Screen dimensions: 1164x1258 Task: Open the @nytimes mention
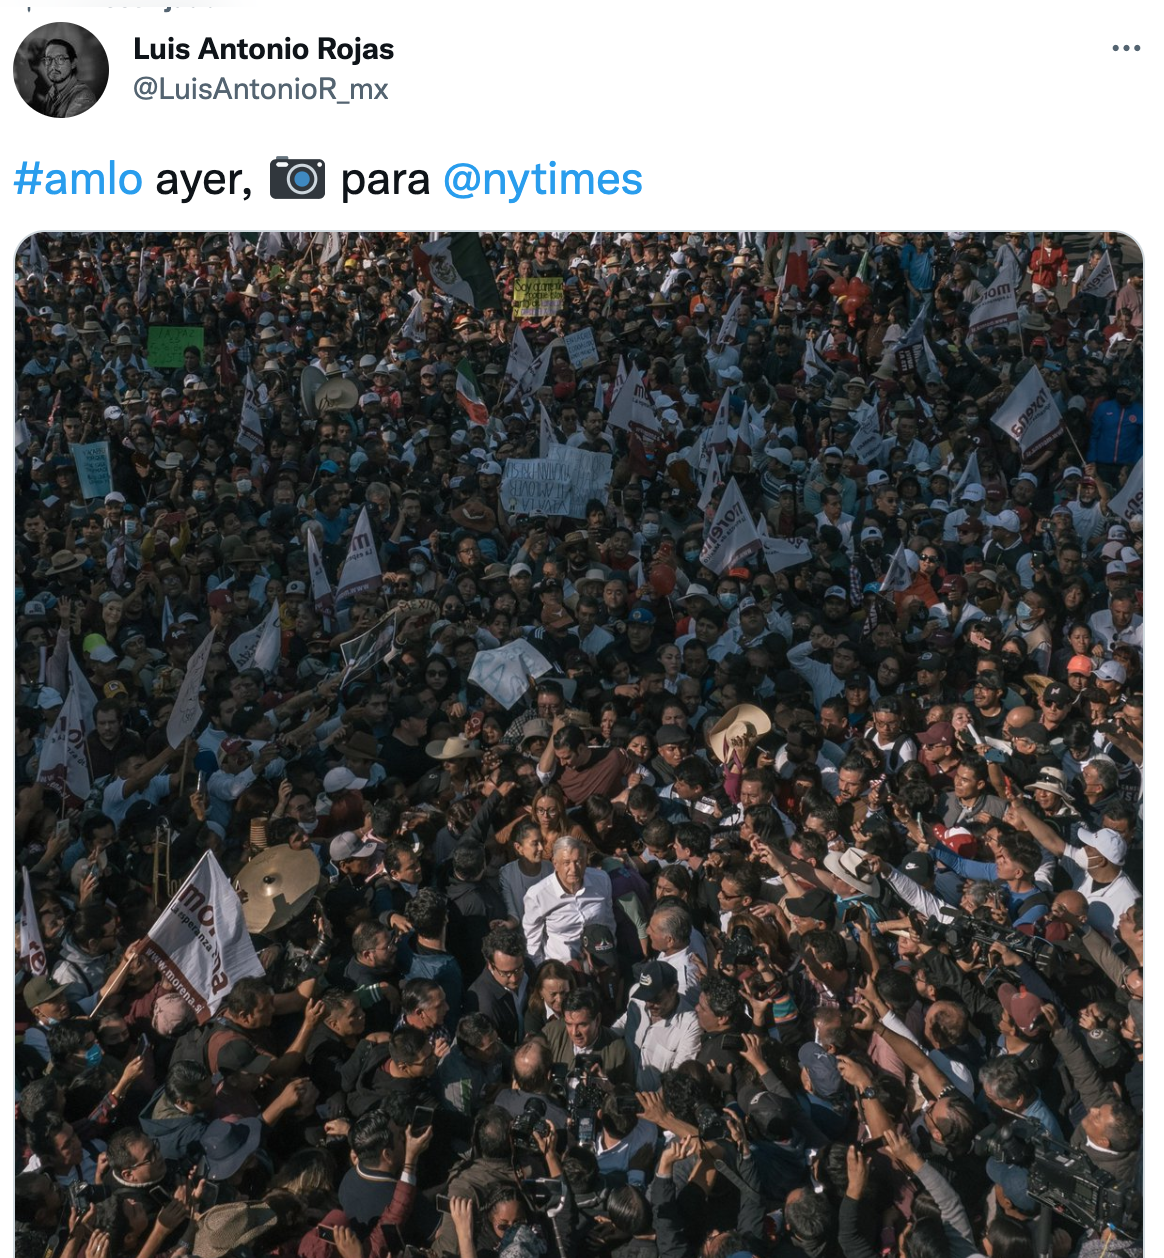coord(543,180)
